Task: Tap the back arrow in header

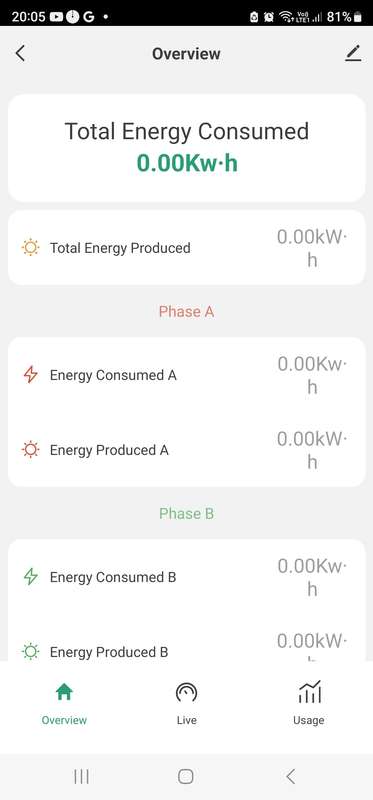Action: [20, 53]
